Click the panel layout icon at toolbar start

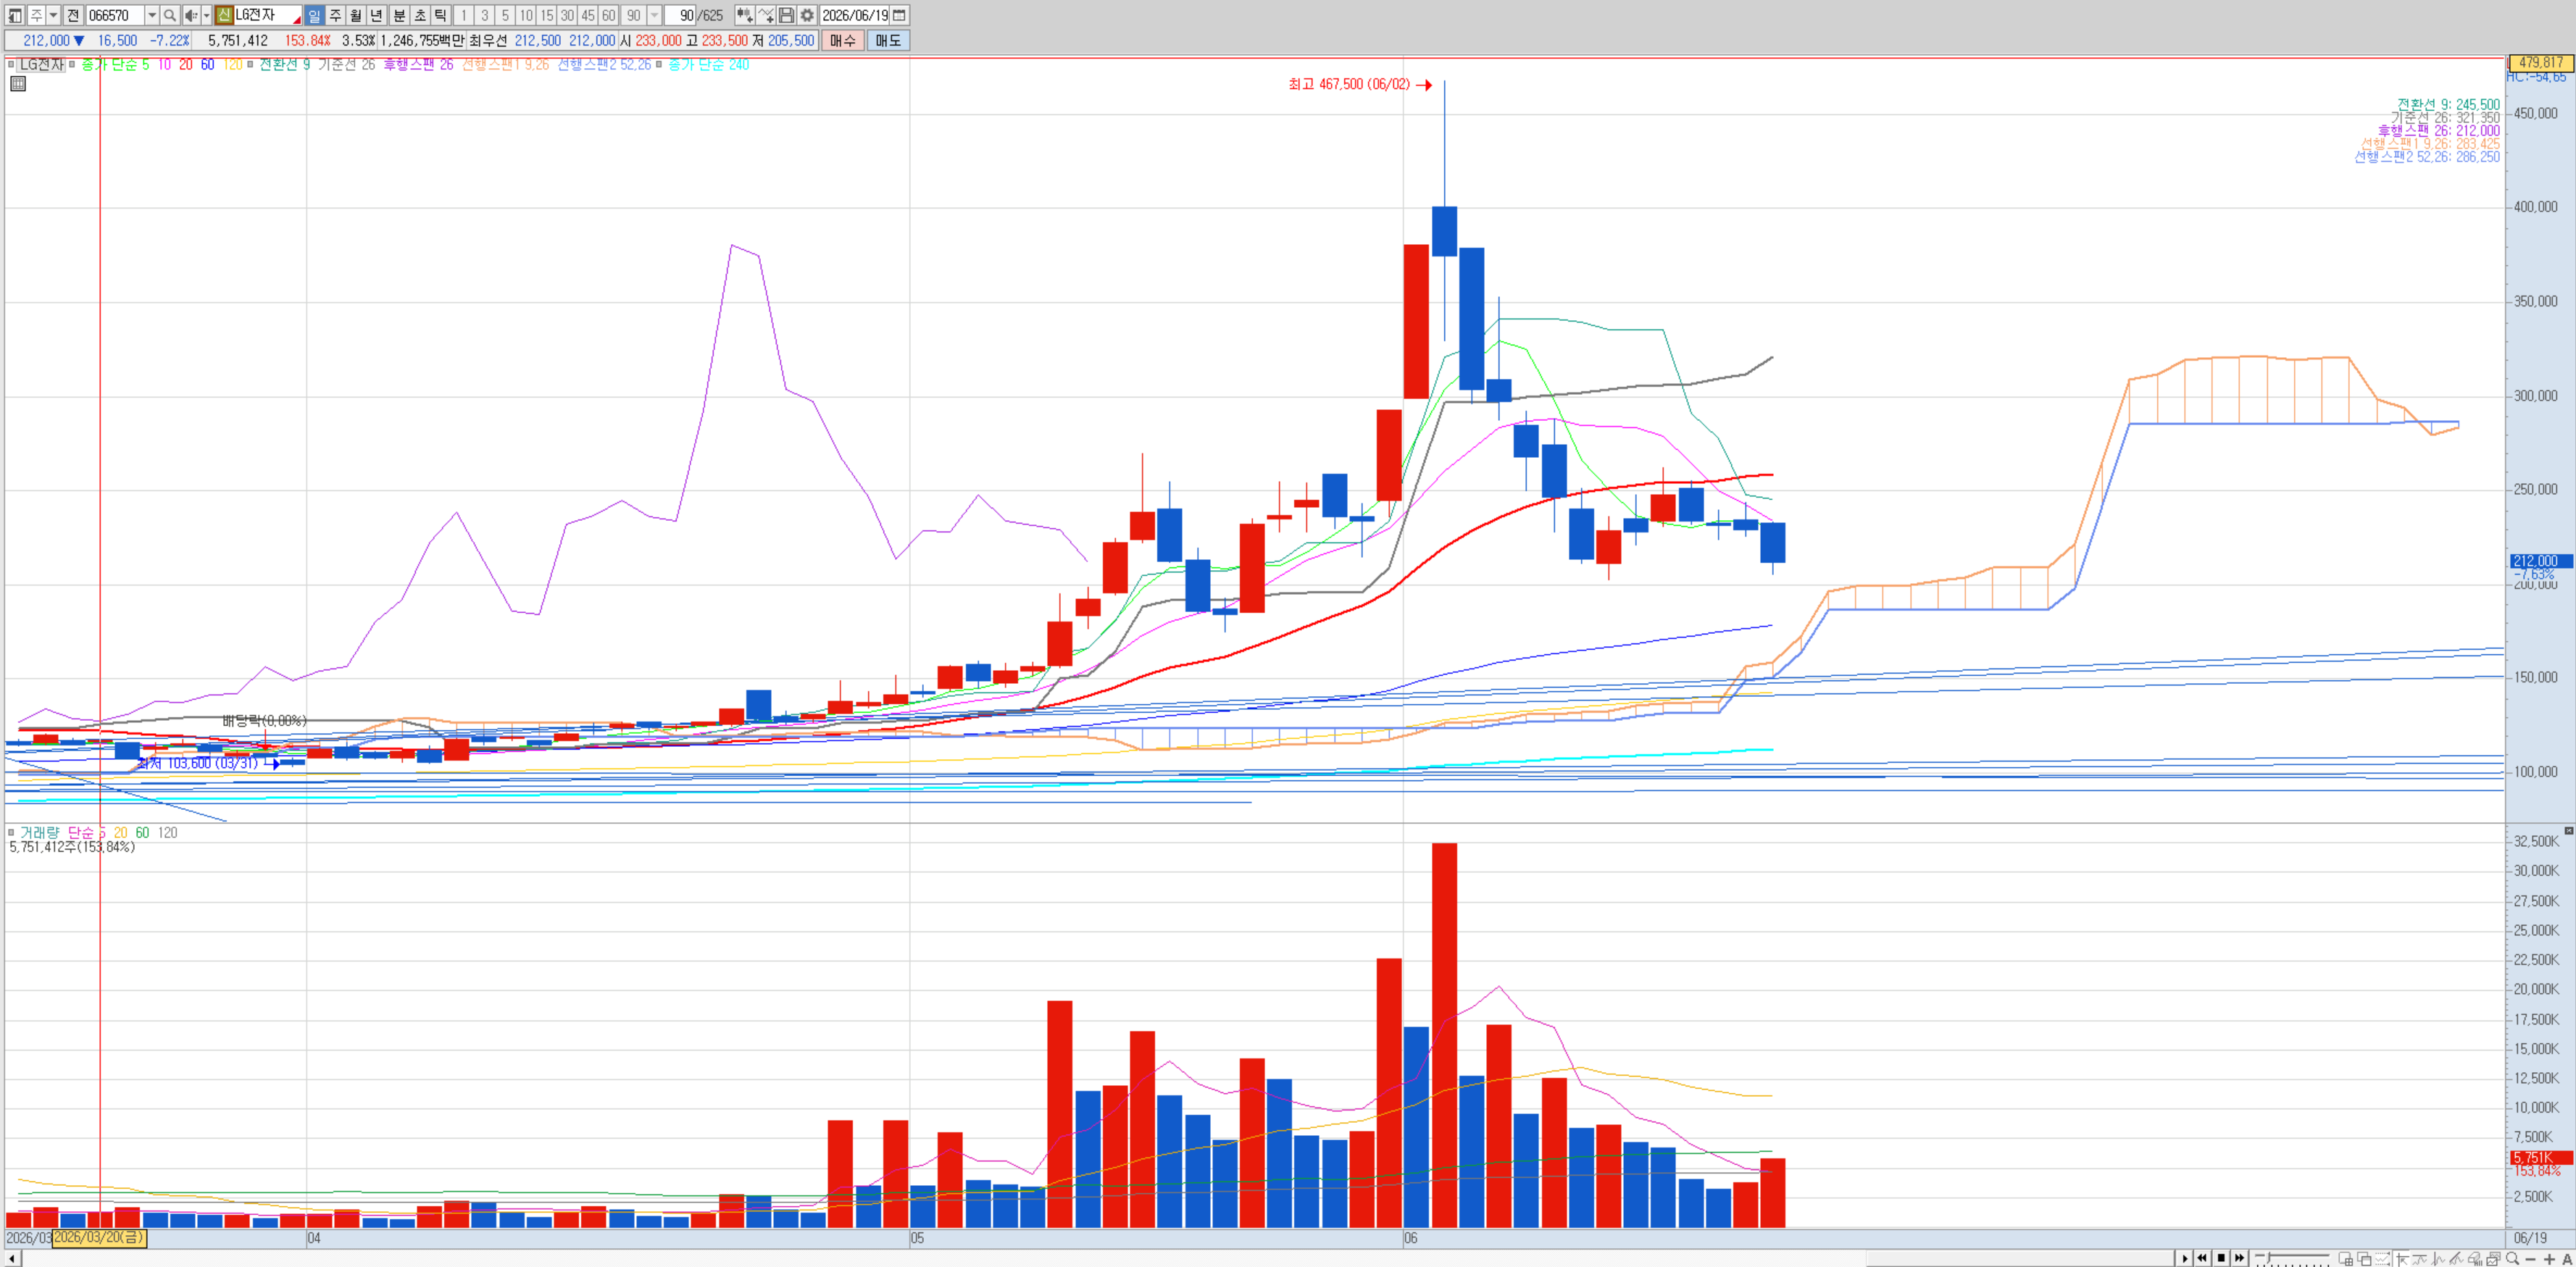[14, 15]
